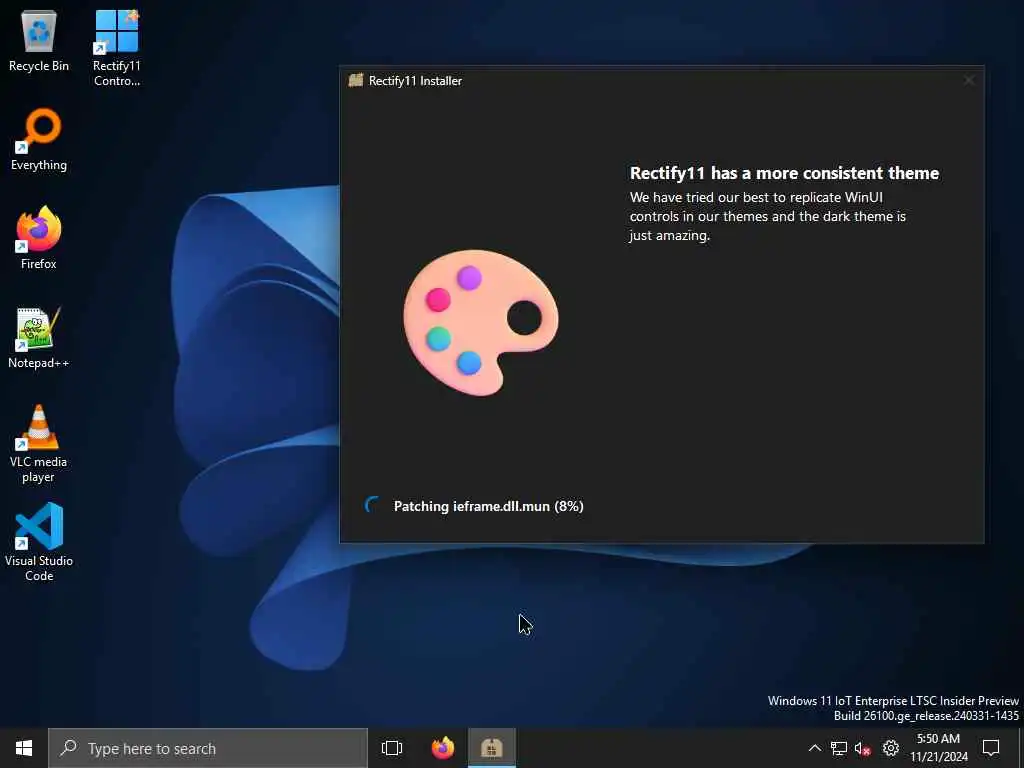Open the clock showing 5:50 AM

click(x=938, y=748)
